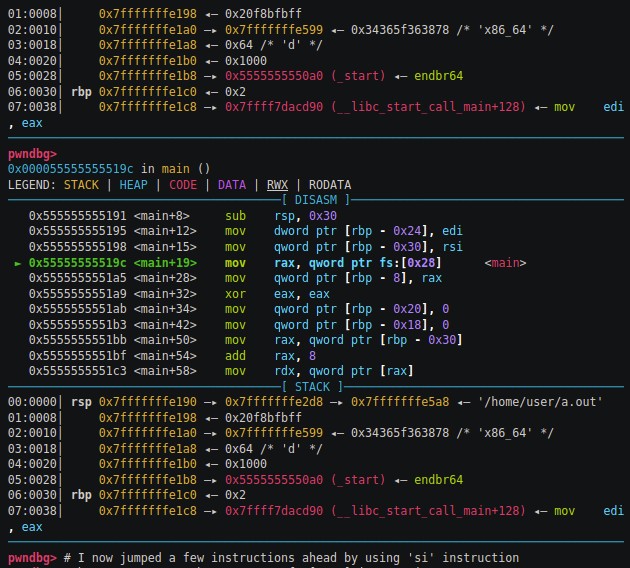Image resolution: width=630 pixels, height=568 pixels.
Task: Click the 0x000055555555519c address in main
Action: tap(70, 169)
